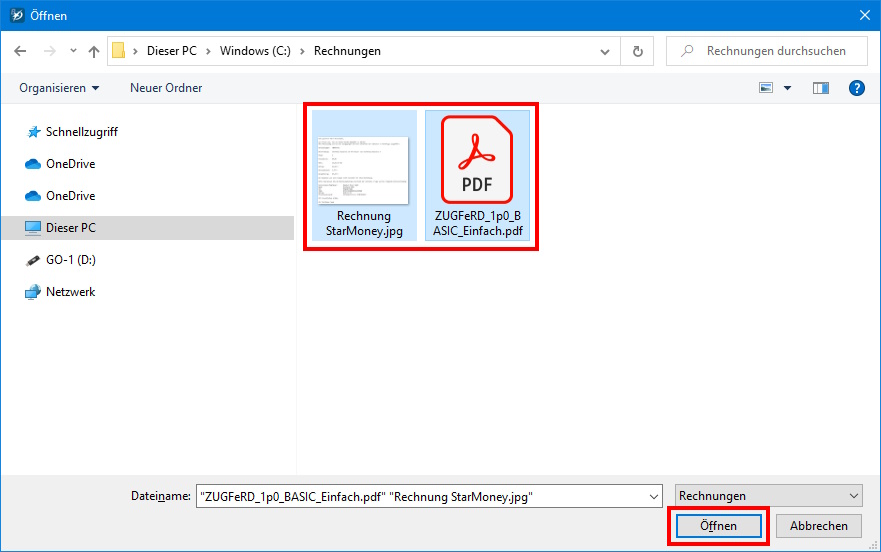Open Schnellzugriff in navigation pane
The width and height of the screenshot is (881, 552).
[81, 132]
